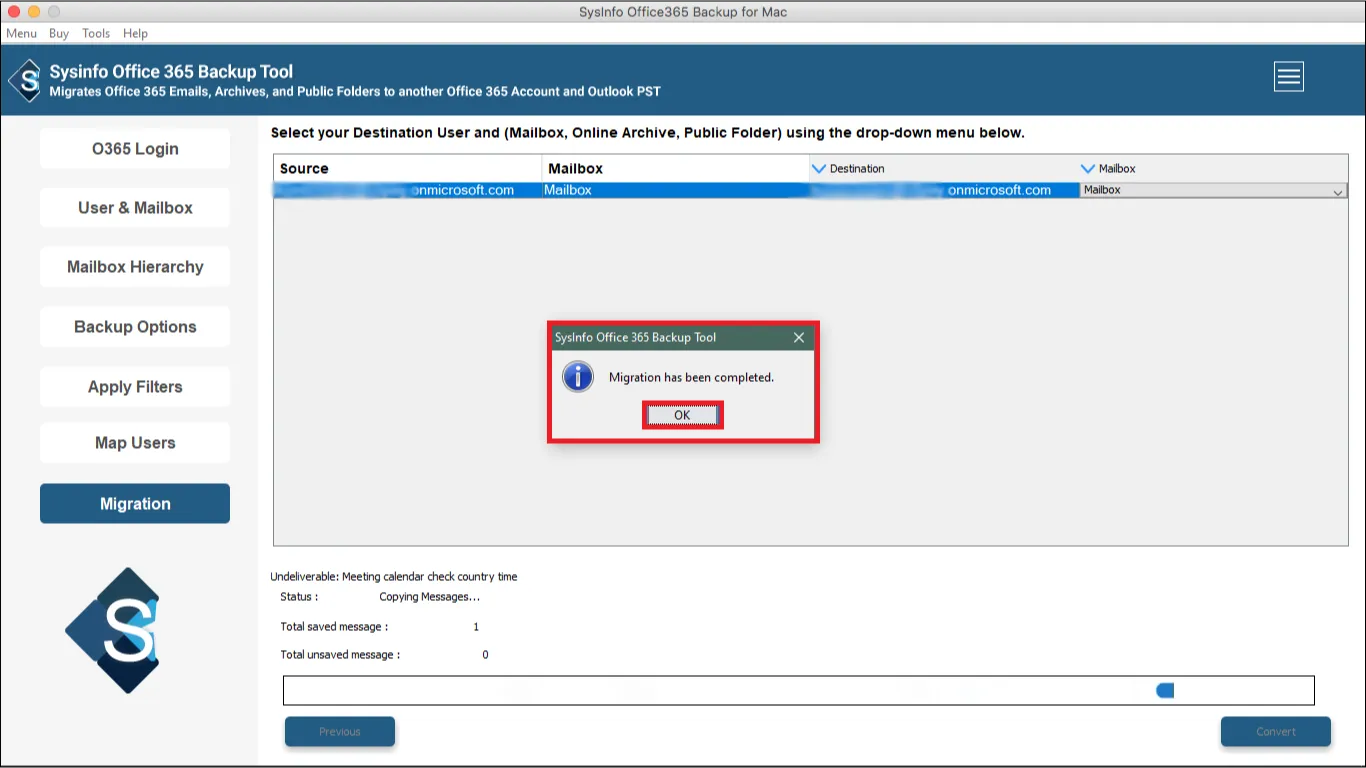The image size is (1366, 768).
Task: Click the blue info icon in dialog
Action: [x=578, y=377]
